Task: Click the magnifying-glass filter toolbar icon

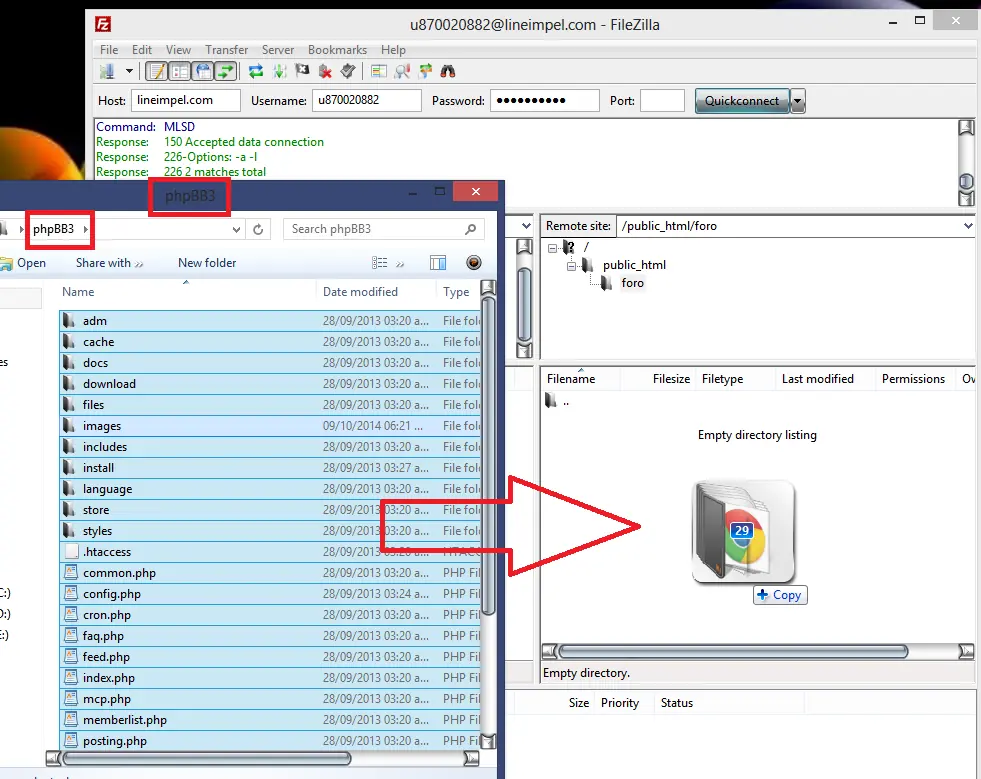Action: (402, 71)
